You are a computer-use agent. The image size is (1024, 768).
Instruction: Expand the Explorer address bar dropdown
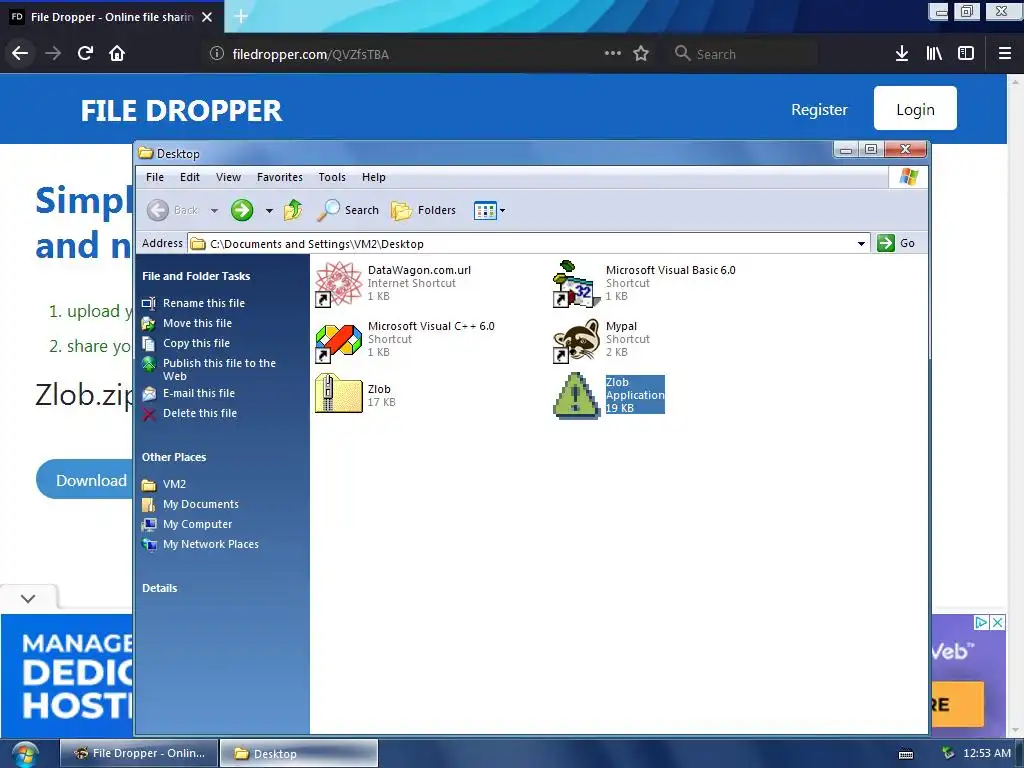pyautogui.click(x=861, y=244)
